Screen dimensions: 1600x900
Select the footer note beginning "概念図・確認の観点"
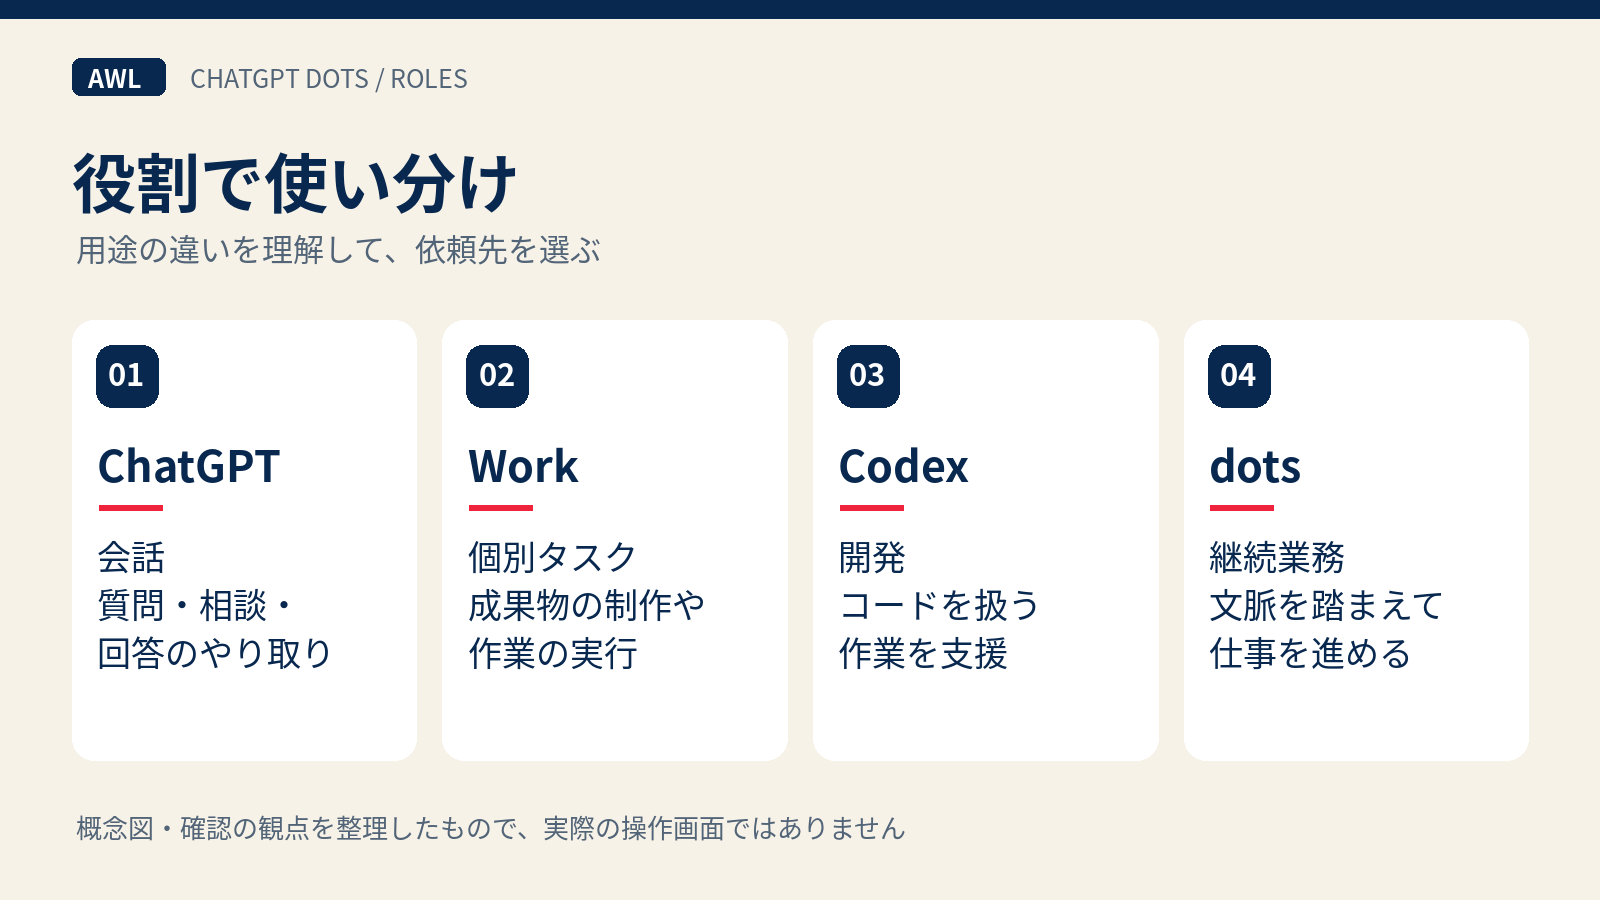point(491,829)
